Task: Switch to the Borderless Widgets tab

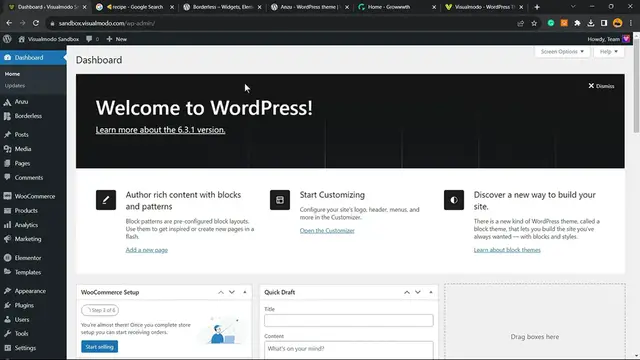Action: [222, 7]
